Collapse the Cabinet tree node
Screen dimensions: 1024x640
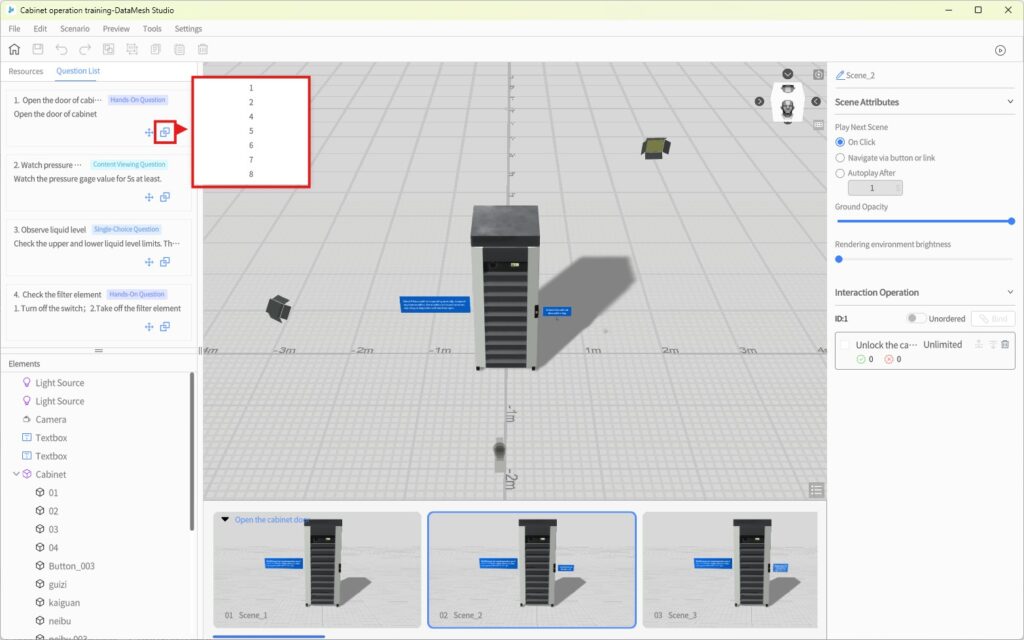[x=16, y=474]
